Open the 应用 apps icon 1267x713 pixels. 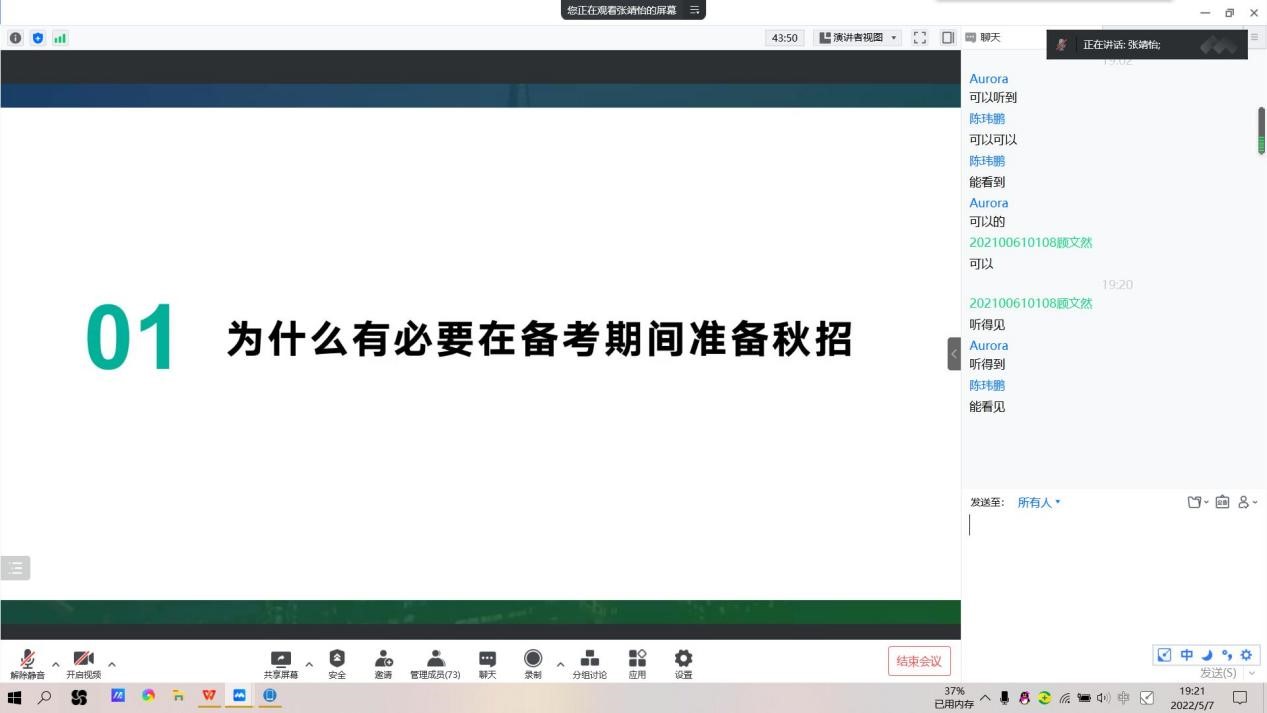[x=637, y=662]
